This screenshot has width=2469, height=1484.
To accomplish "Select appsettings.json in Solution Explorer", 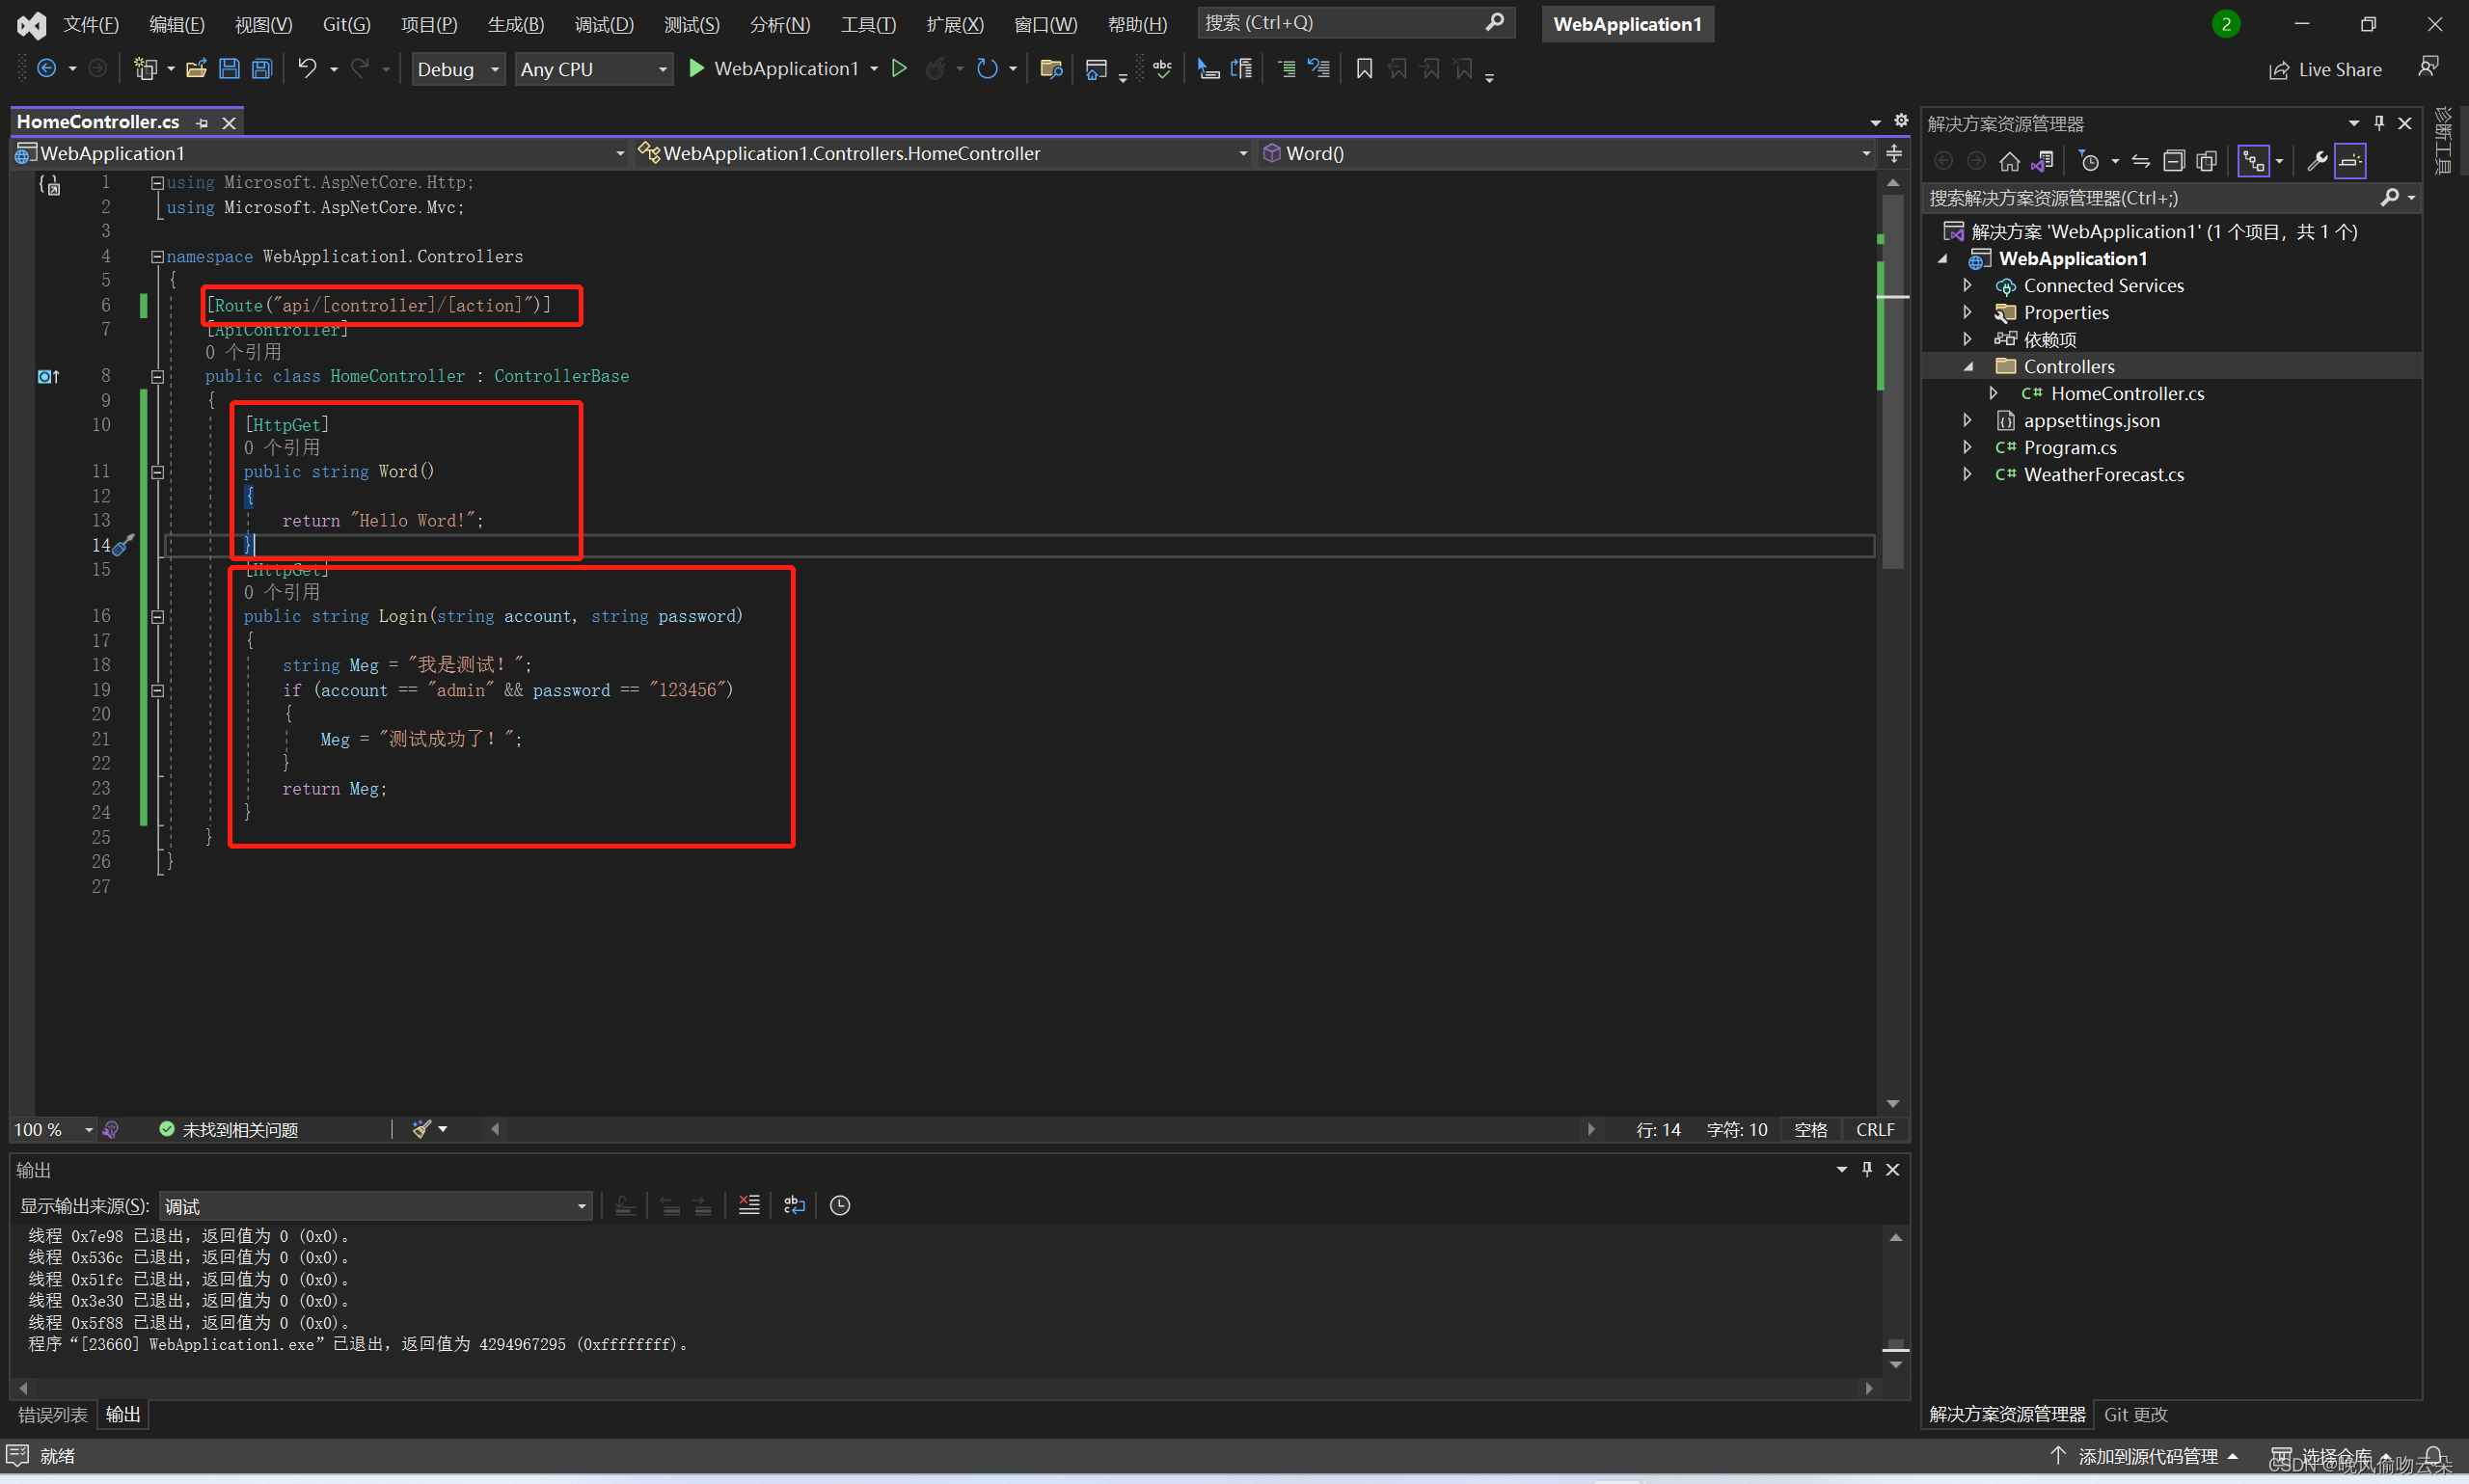I will point(2091,421).
